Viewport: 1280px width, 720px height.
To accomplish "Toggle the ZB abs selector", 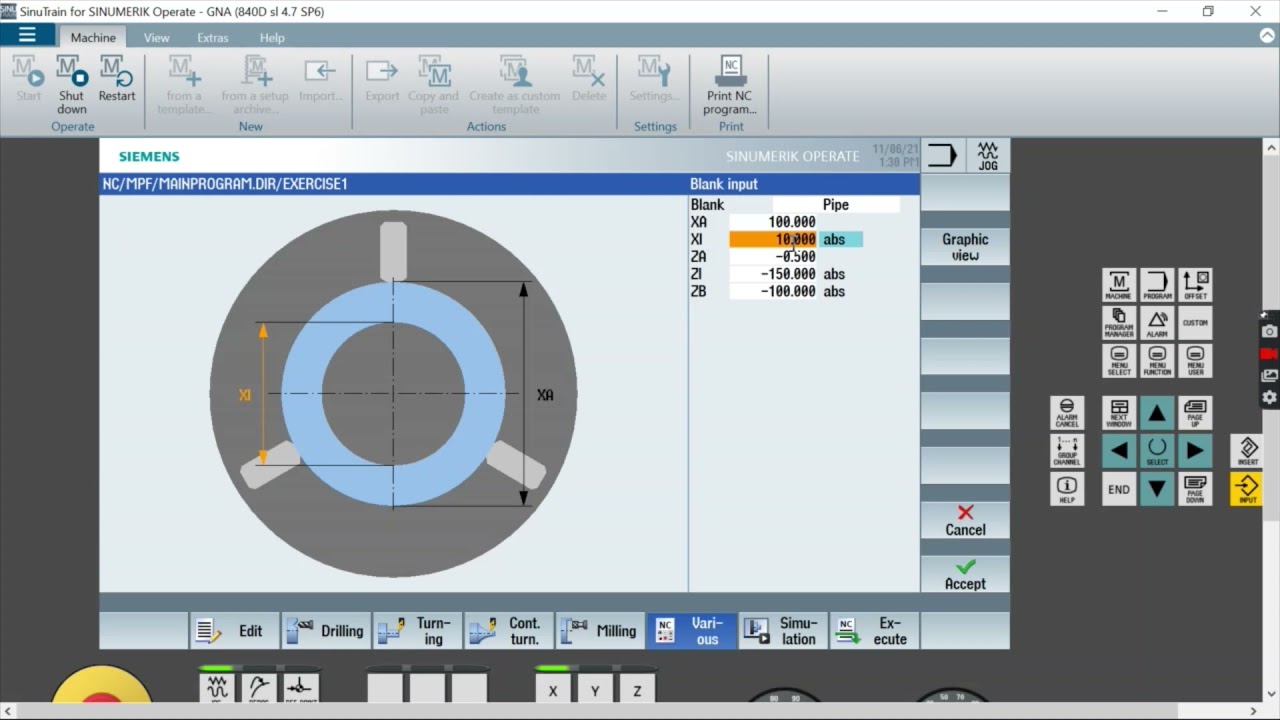I will [834, 292].
